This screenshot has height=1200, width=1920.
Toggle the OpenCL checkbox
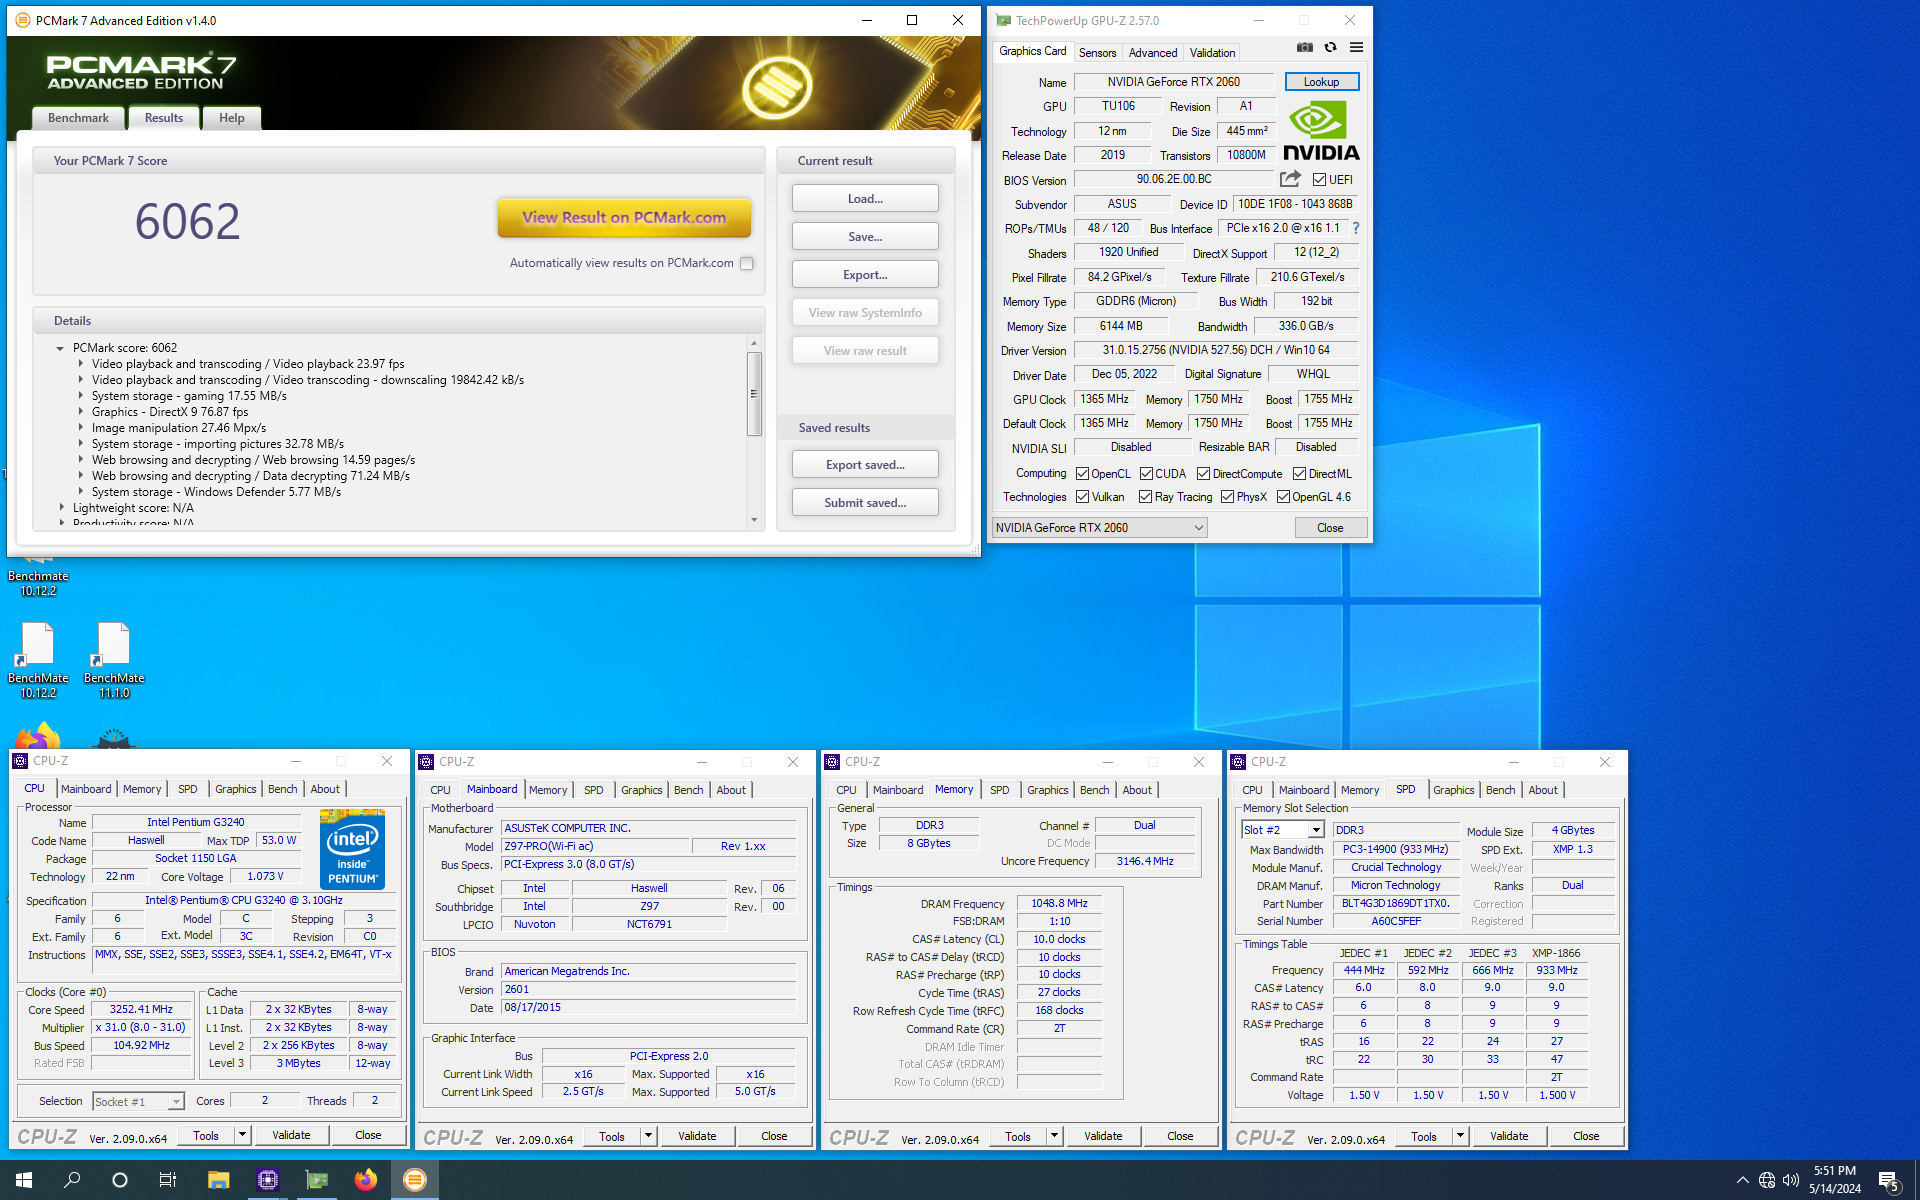pos(1082,474)
